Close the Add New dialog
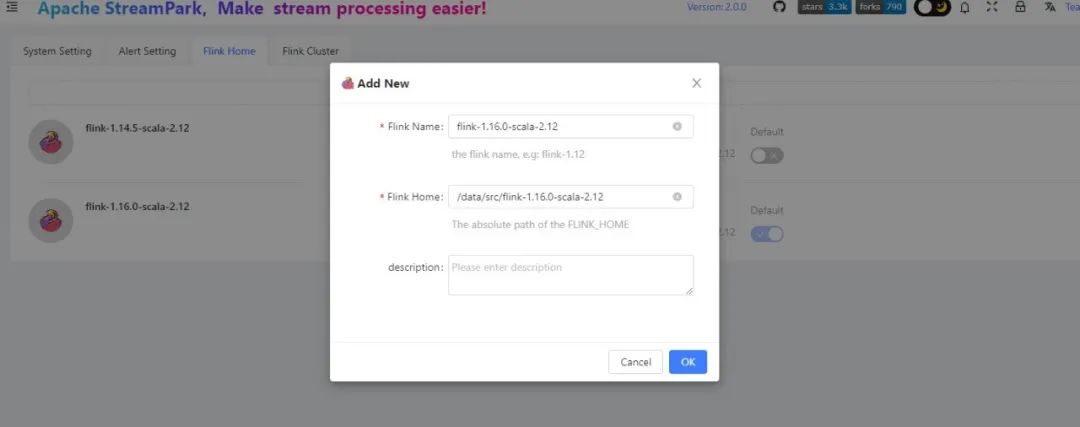 696,83
